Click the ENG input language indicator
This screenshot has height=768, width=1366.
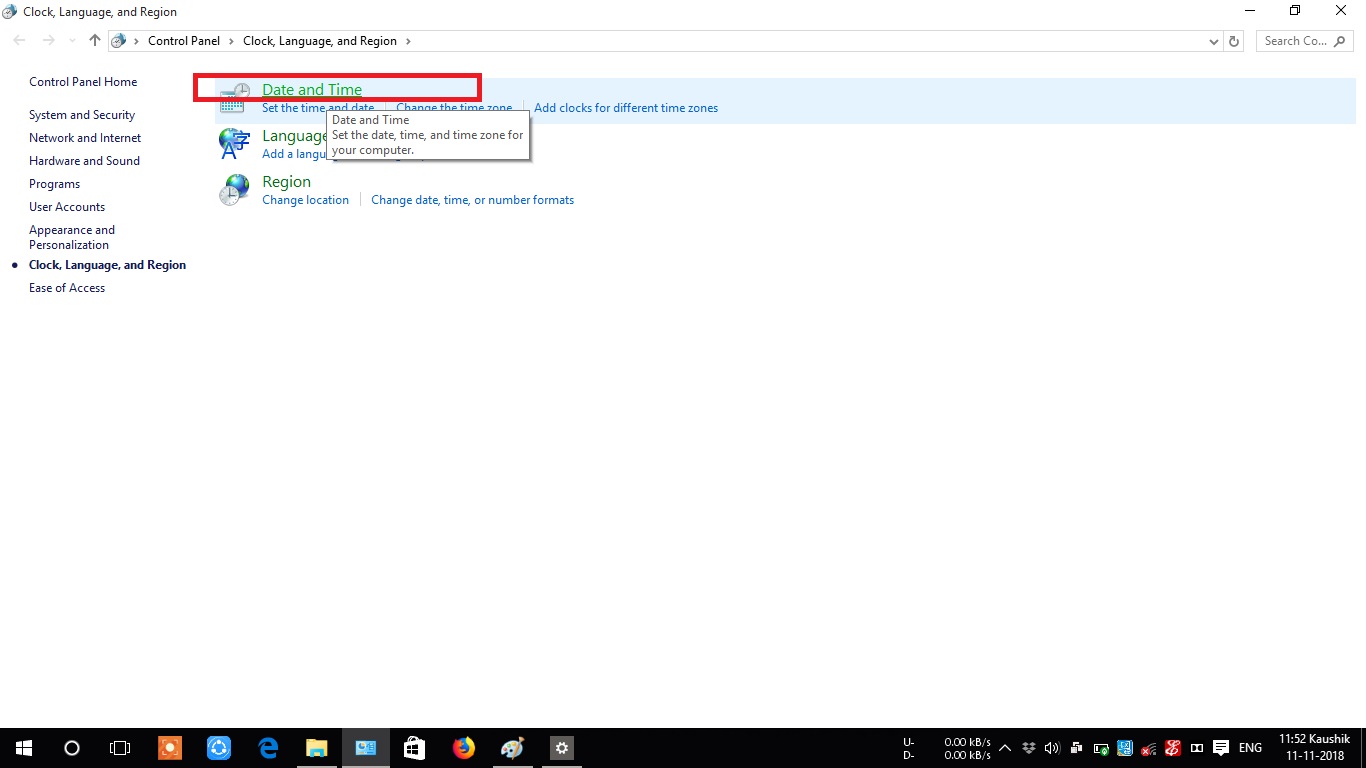pos(1250,748)
